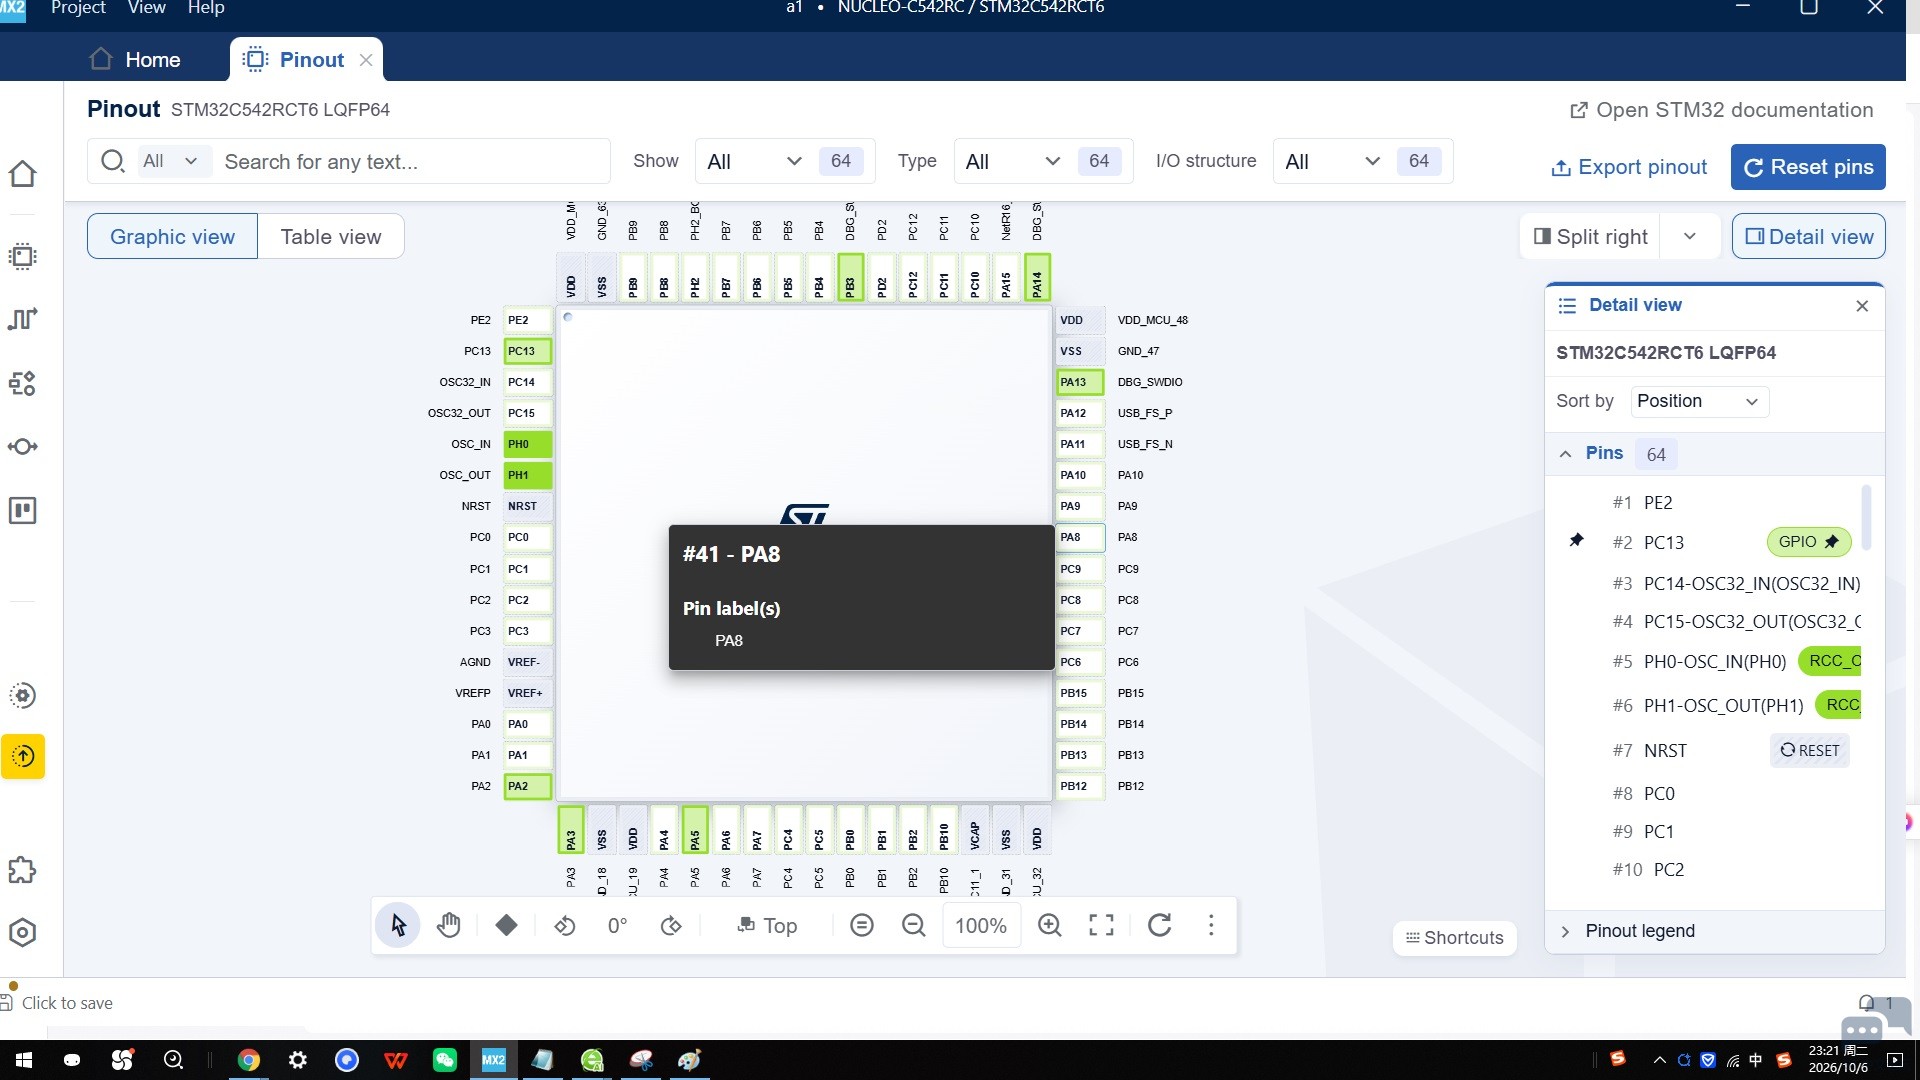
Task: Fit pinout view to screen
Action: (x=1101, y=925)
